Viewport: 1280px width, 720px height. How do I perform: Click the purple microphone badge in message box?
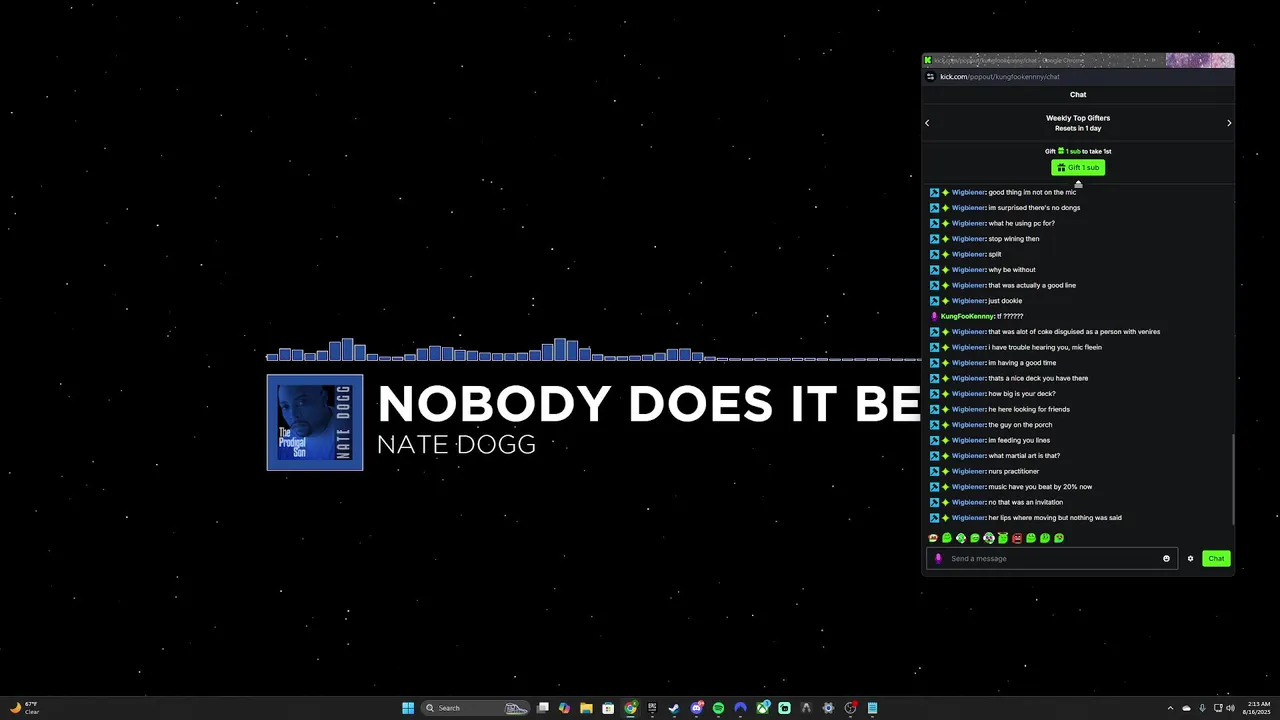[938, 559]
